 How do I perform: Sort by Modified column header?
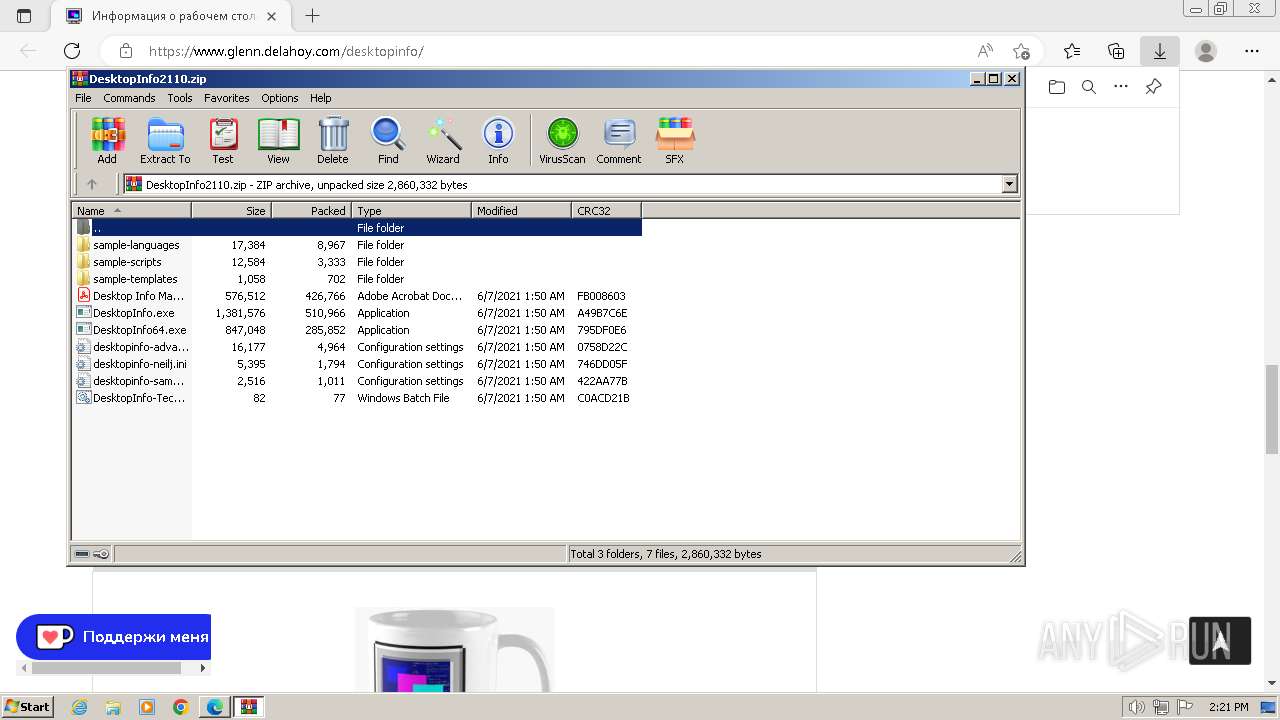521,211
